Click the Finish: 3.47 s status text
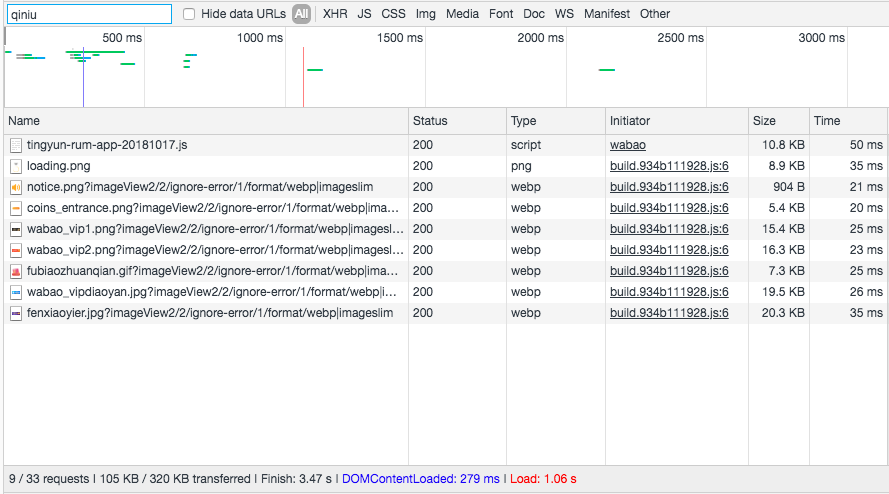This screenshot has width=889, height=494. point(296,479)
